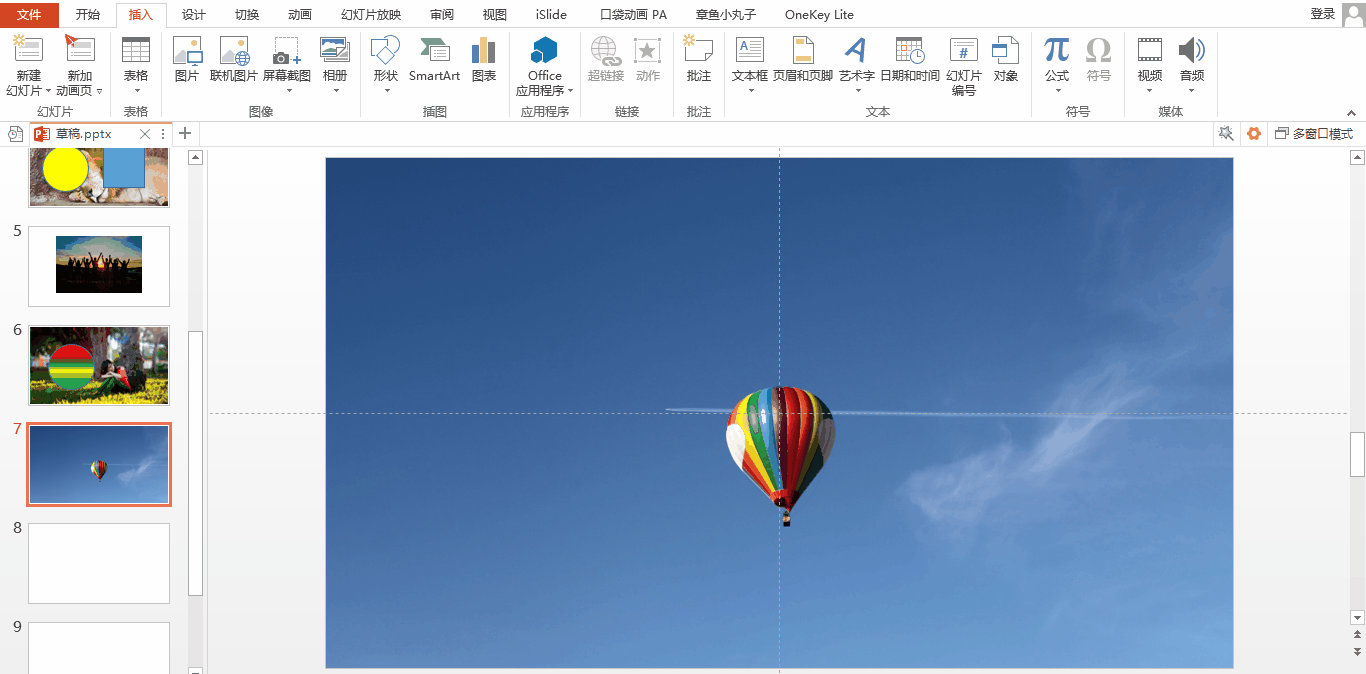This screenshot has height=674, width=1366.
Task: Expand the 相册 dropdown arrow
Action: click(335, 91)
